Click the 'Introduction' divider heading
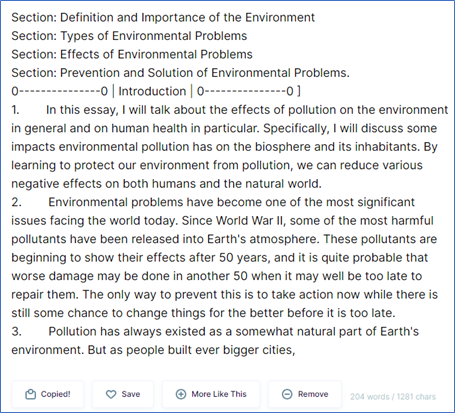455x413 pixels. (x=152, y=91)
